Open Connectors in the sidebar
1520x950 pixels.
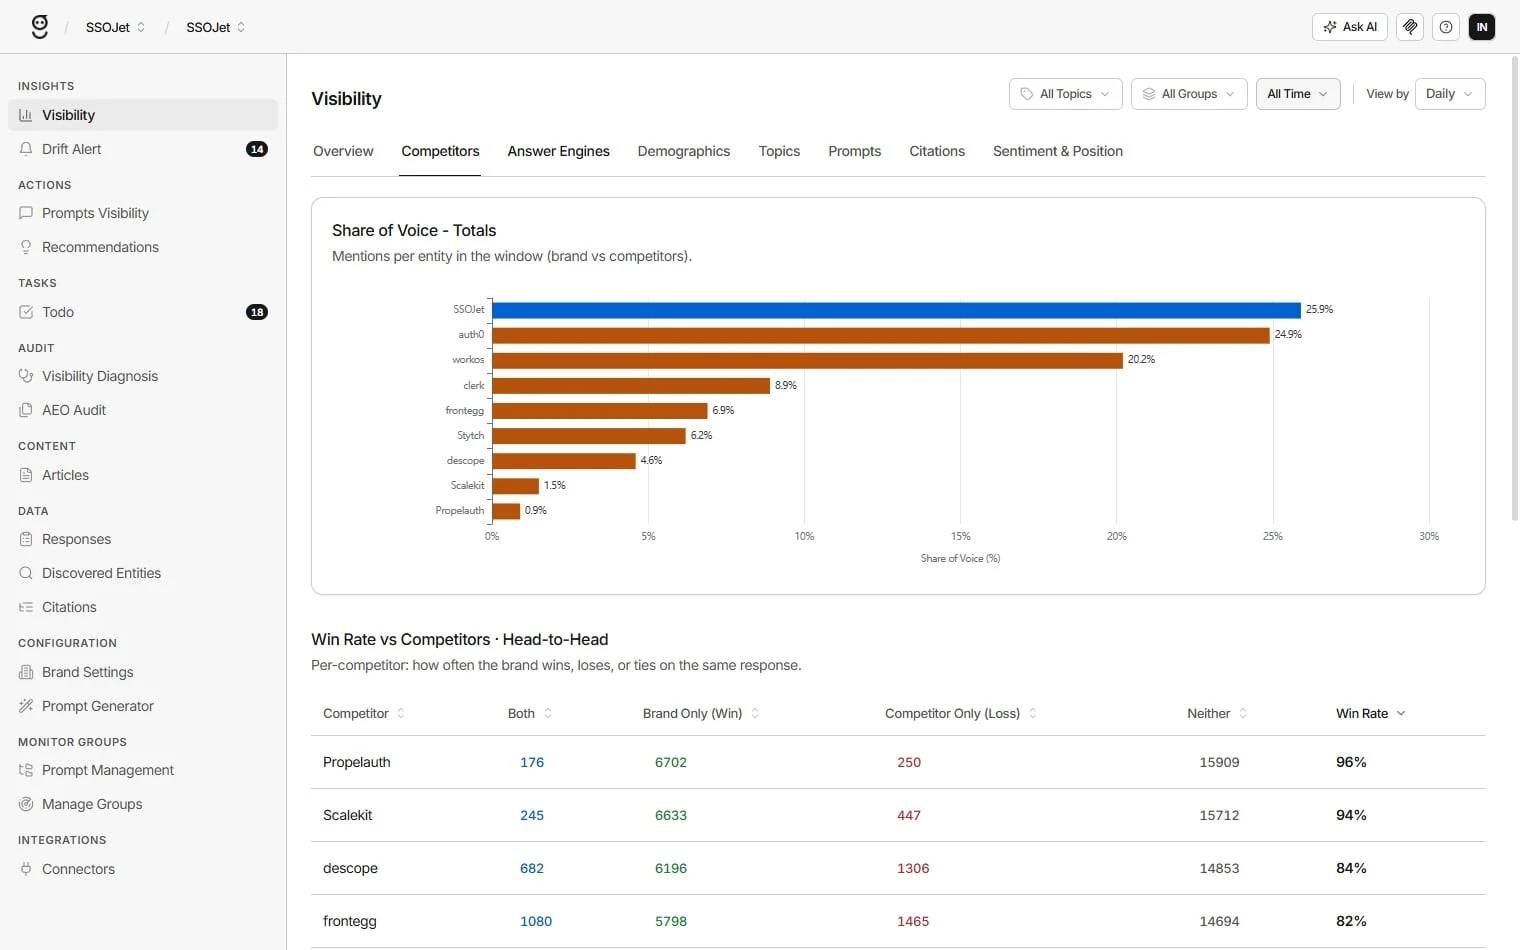143,869
